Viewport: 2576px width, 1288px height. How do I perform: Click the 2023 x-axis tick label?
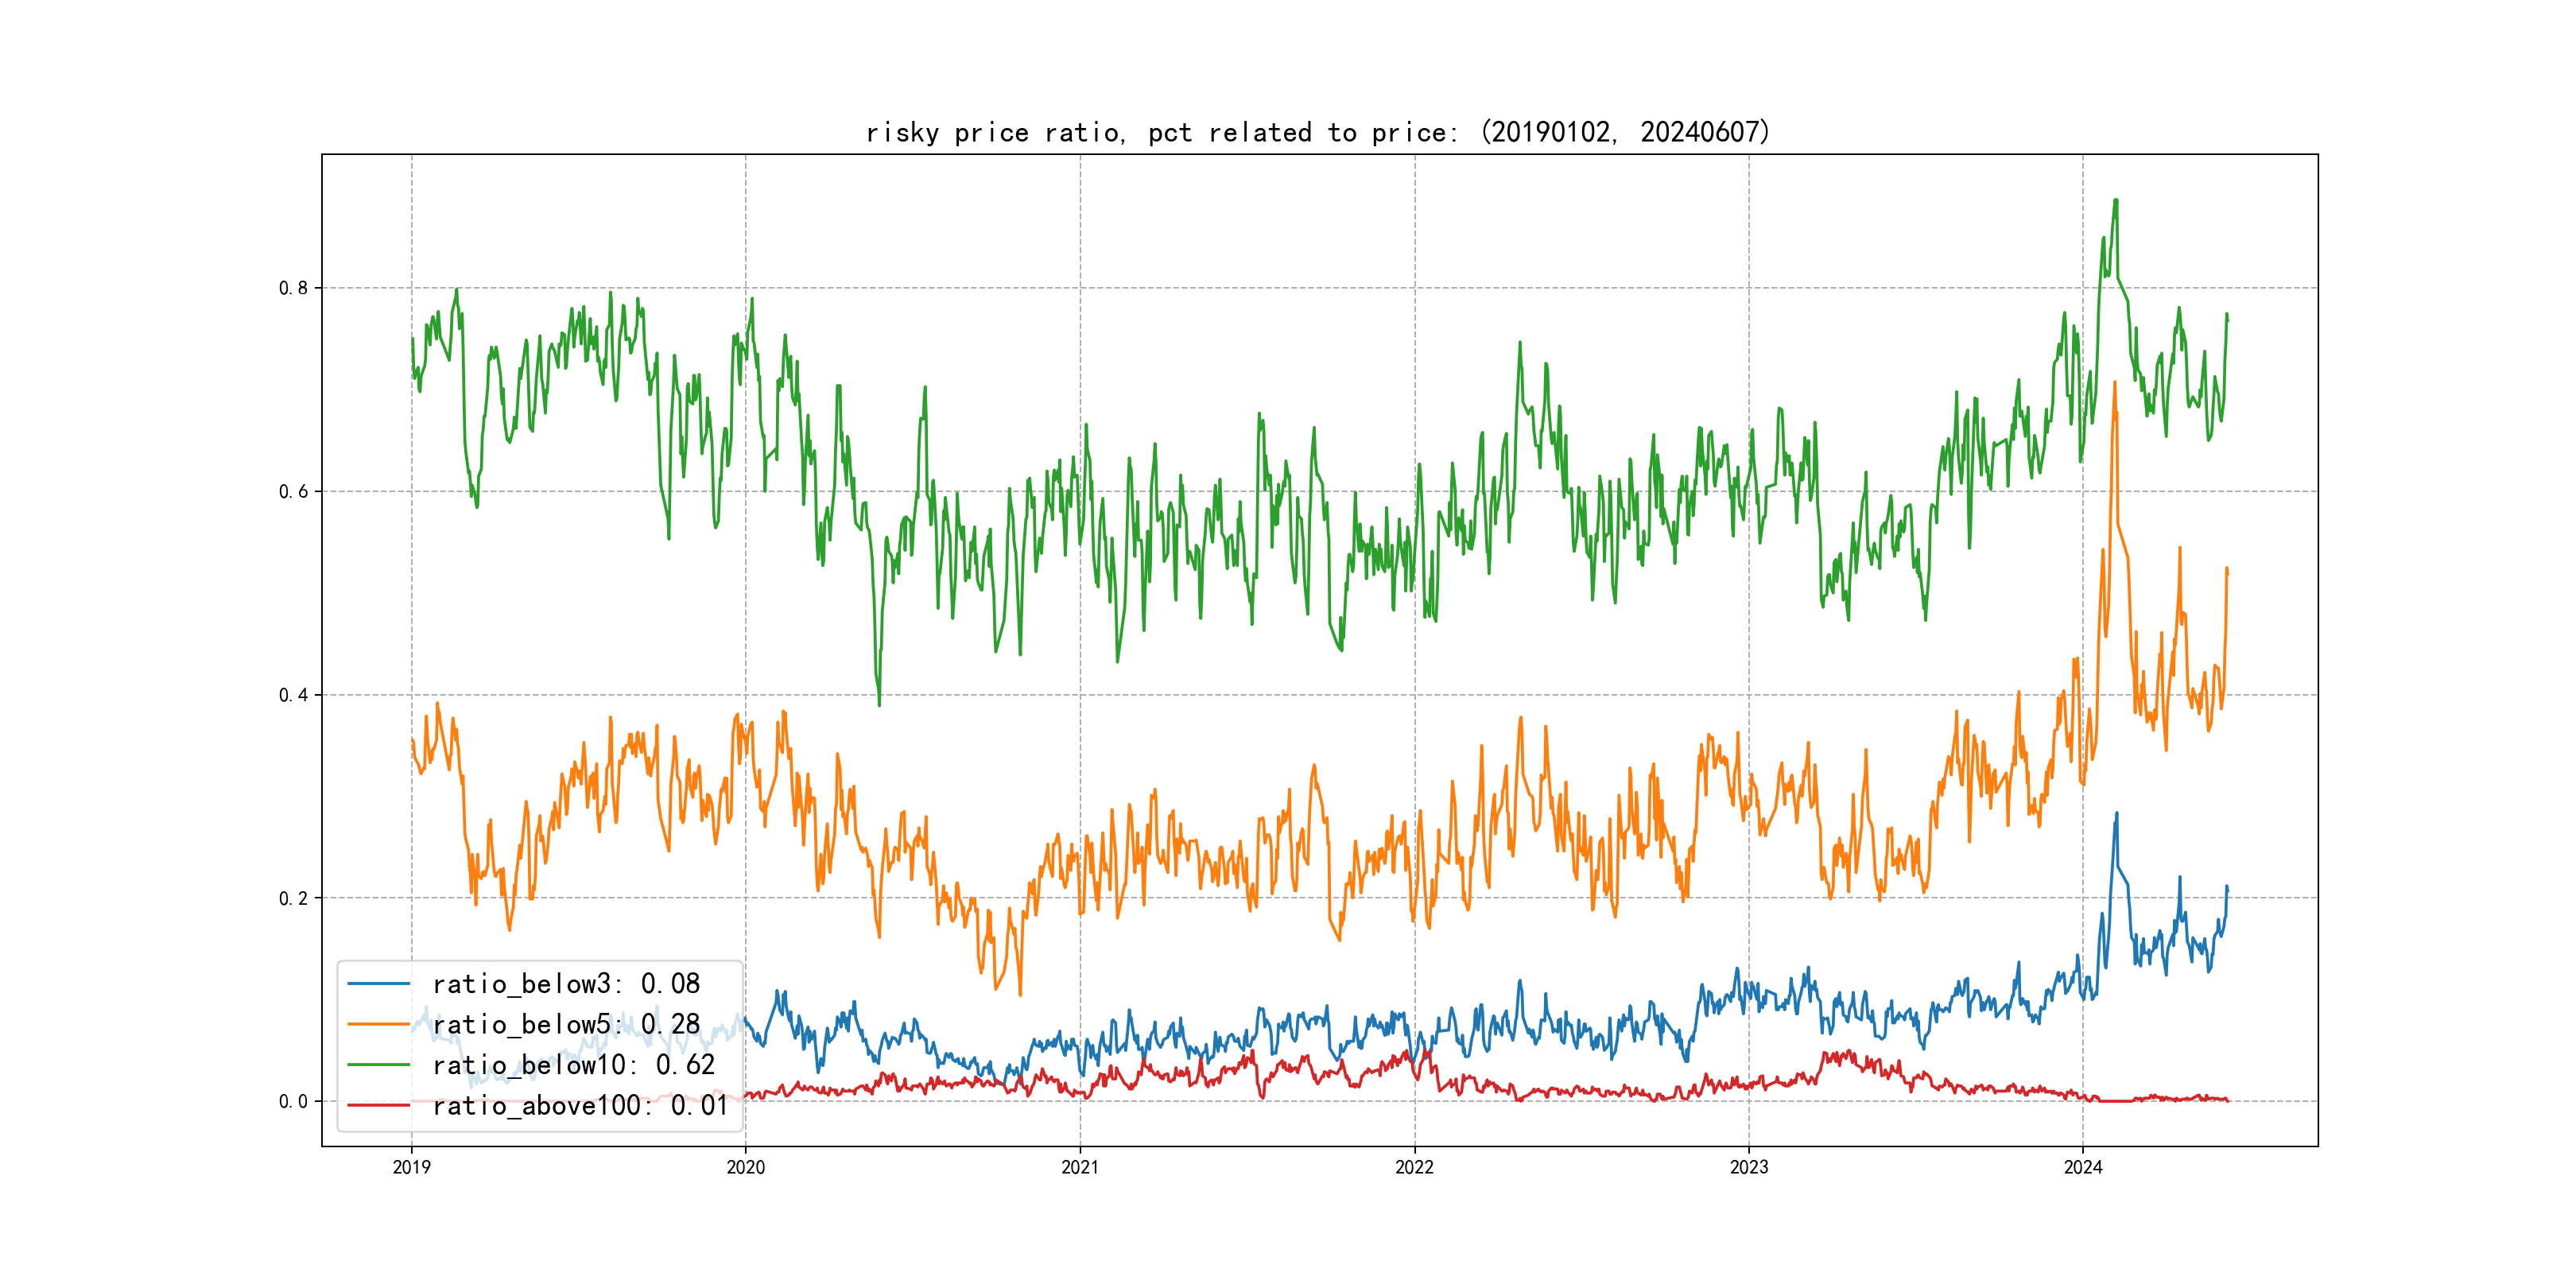point(1748,1167)
